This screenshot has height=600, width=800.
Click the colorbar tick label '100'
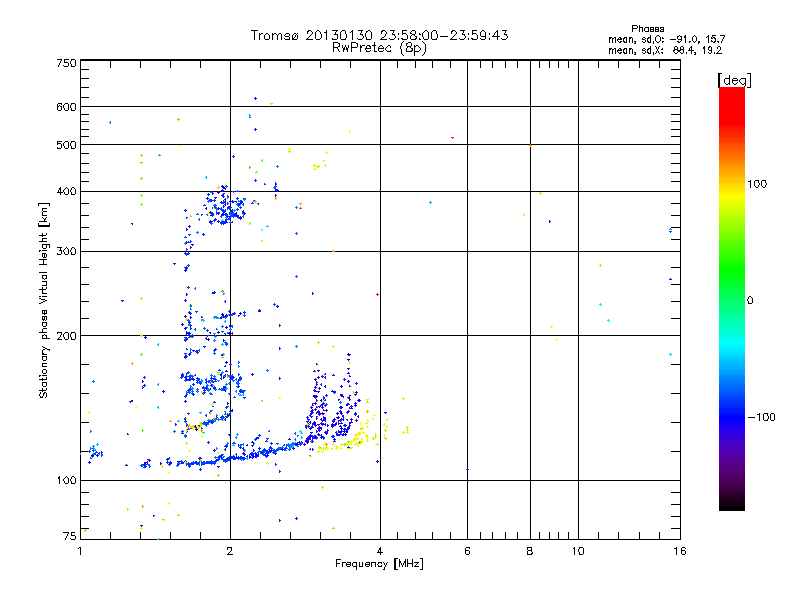(x=757, y=184)
